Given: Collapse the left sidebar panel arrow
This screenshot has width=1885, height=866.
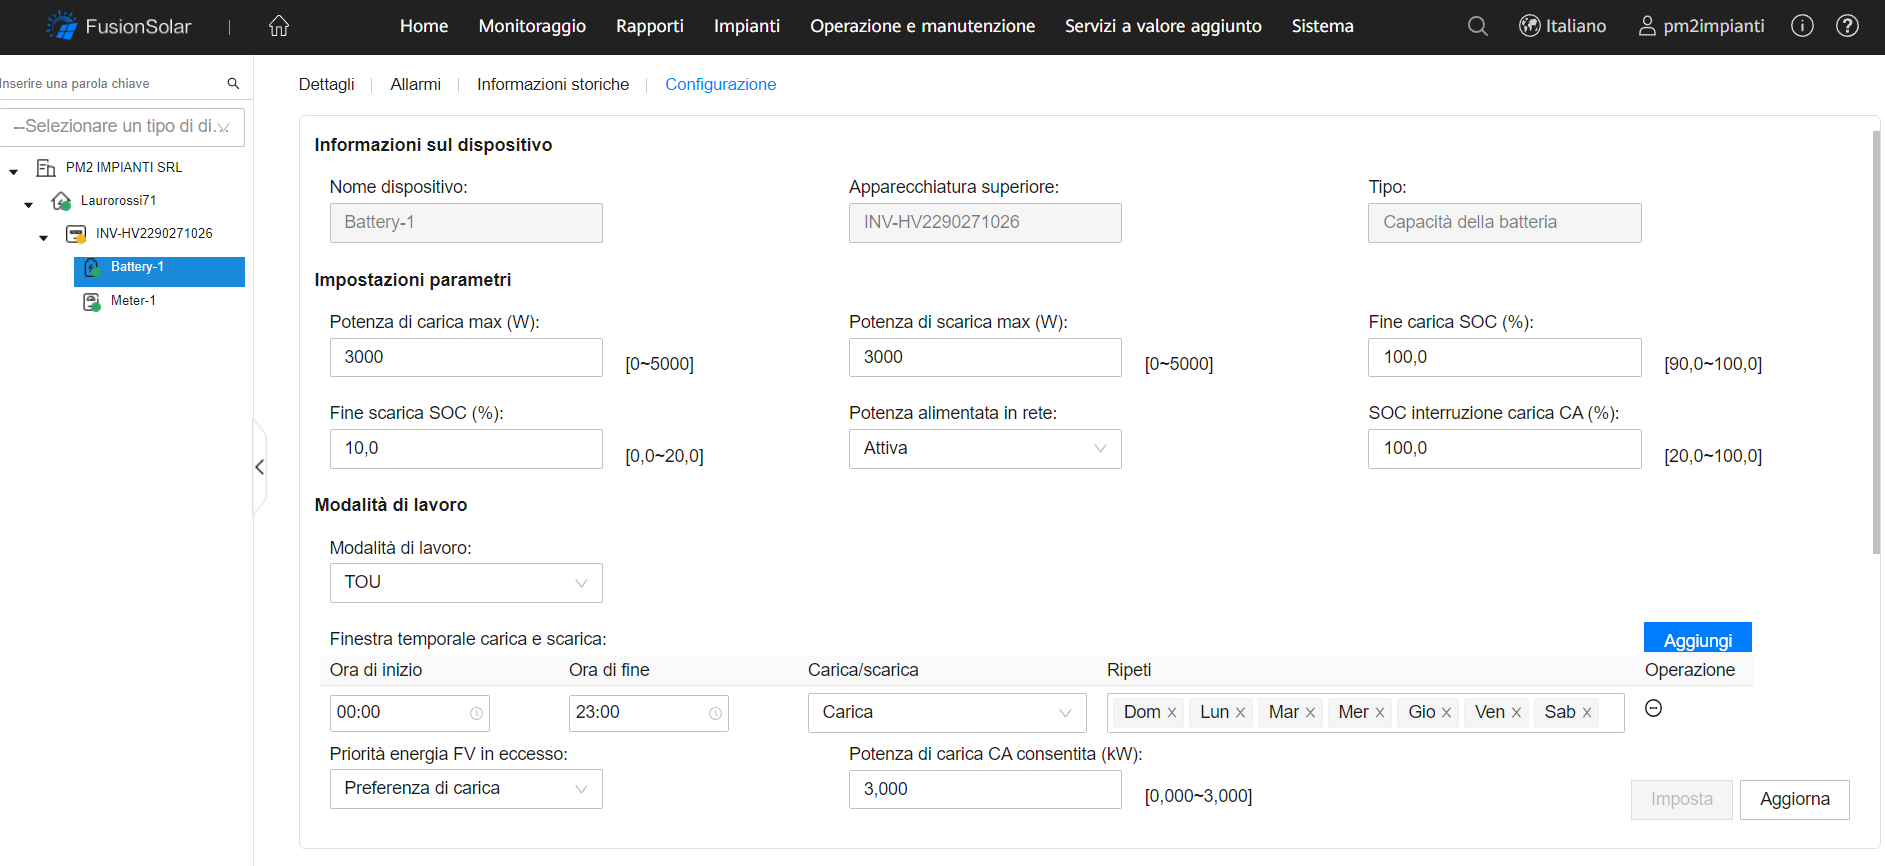Looking at the screenshot, I should [x=260, y=467].
